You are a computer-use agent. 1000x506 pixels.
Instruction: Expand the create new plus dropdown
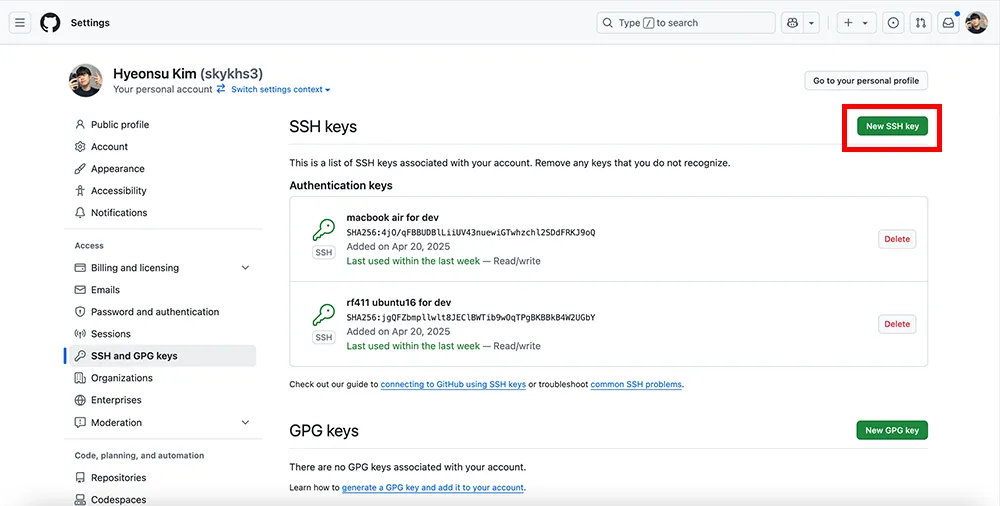(857, 23)
